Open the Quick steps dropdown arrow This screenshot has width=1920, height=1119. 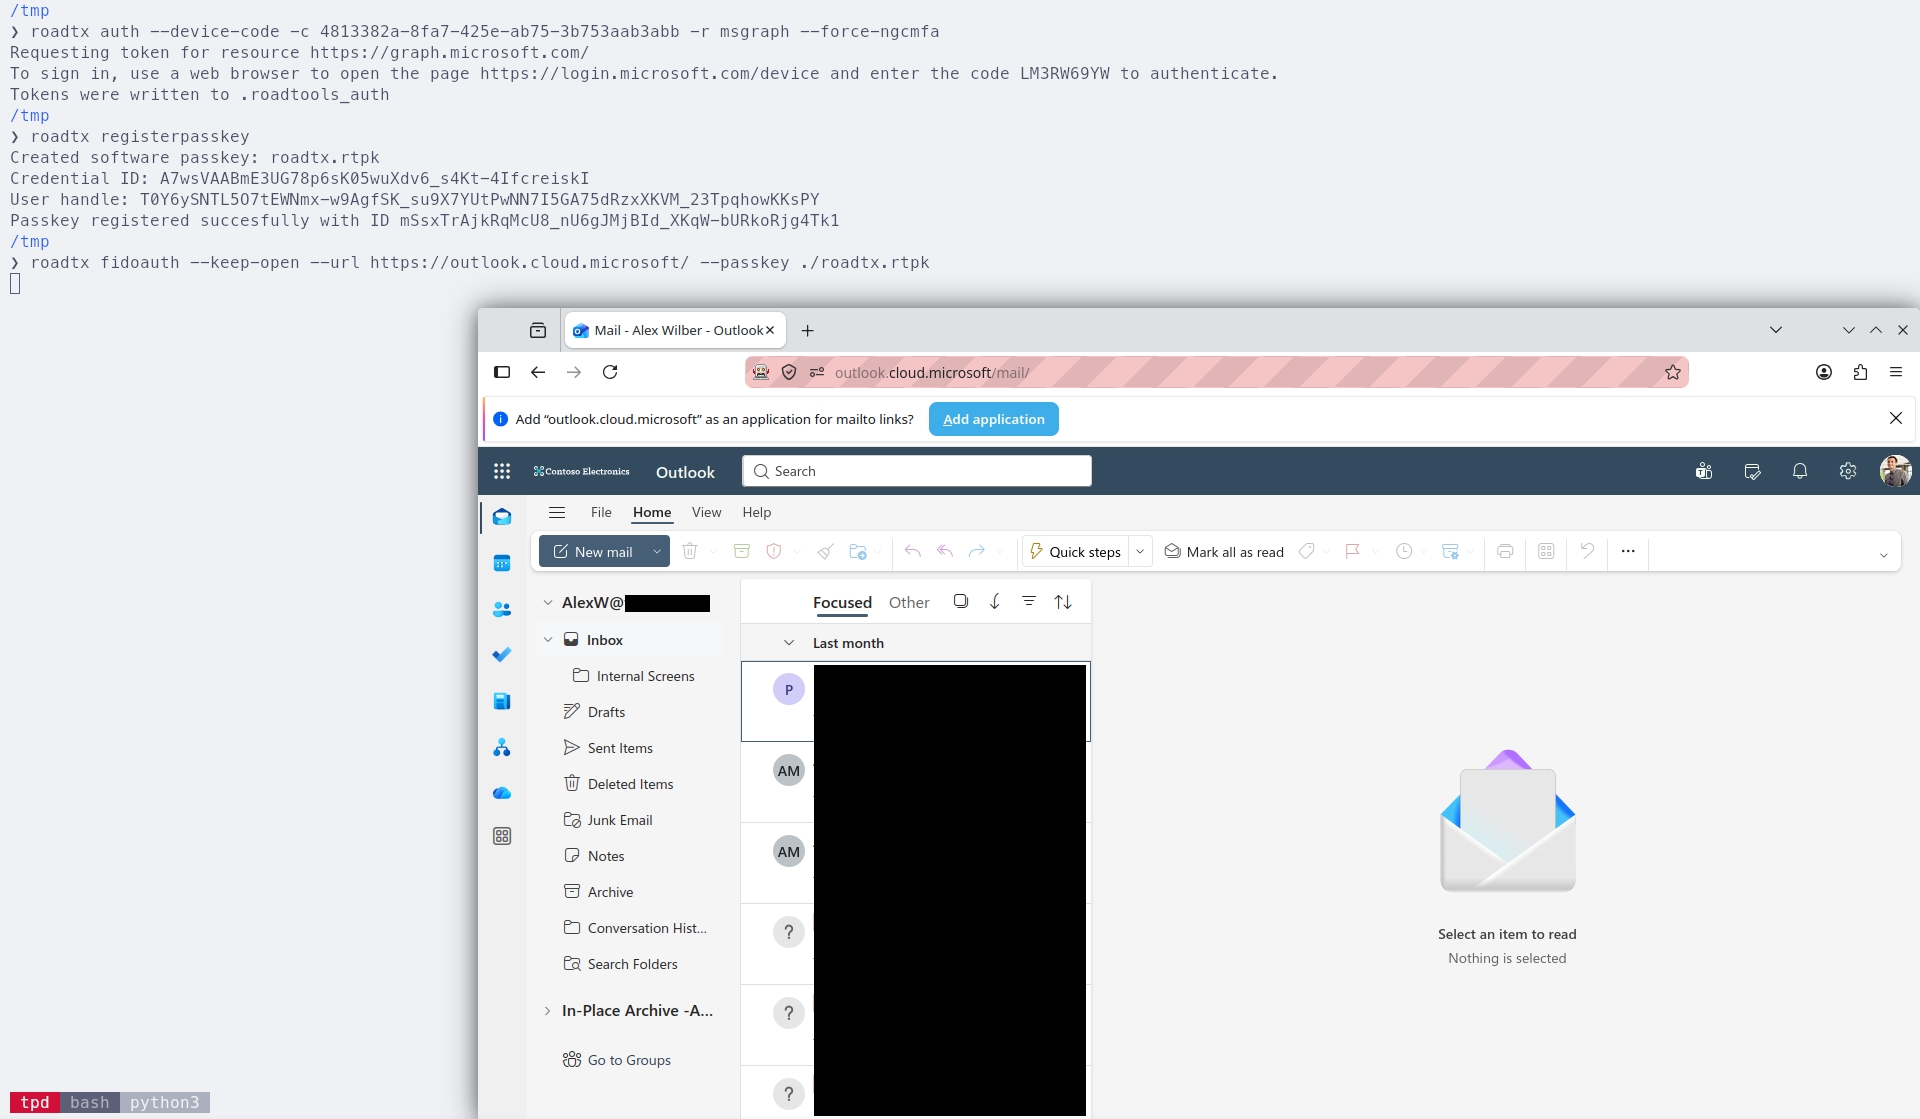pyautogui.click(x=1140, y=551)
